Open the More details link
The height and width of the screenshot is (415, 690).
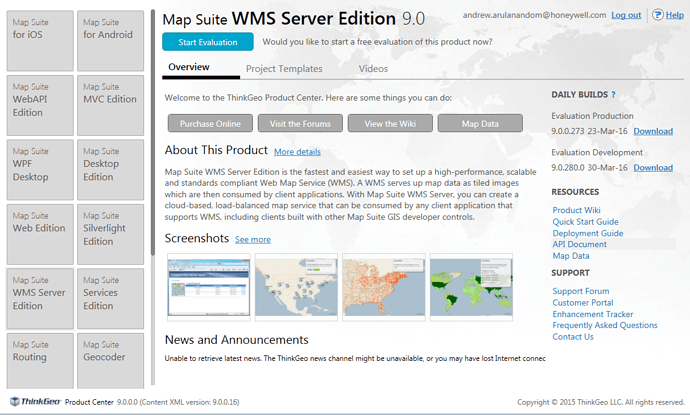tap(297, 152)
